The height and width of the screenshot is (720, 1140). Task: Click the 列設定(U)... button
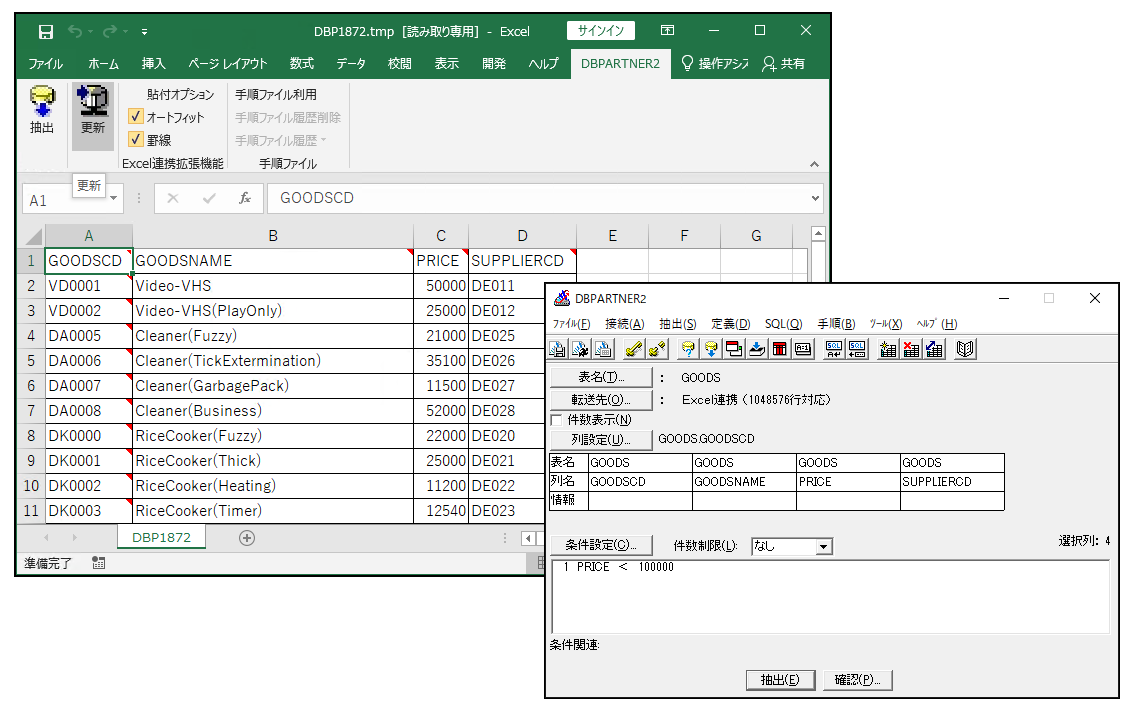(601, 439)
